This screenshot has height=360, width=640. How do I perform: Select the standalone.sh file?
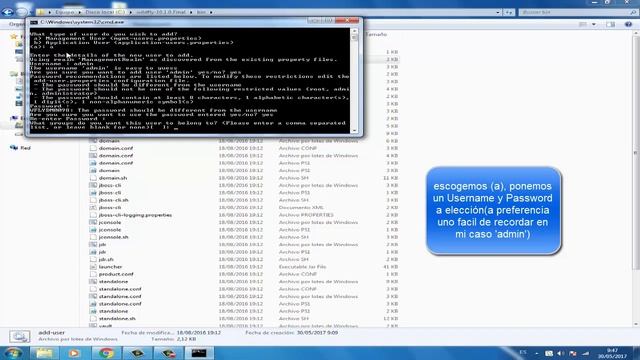point(117,318)
